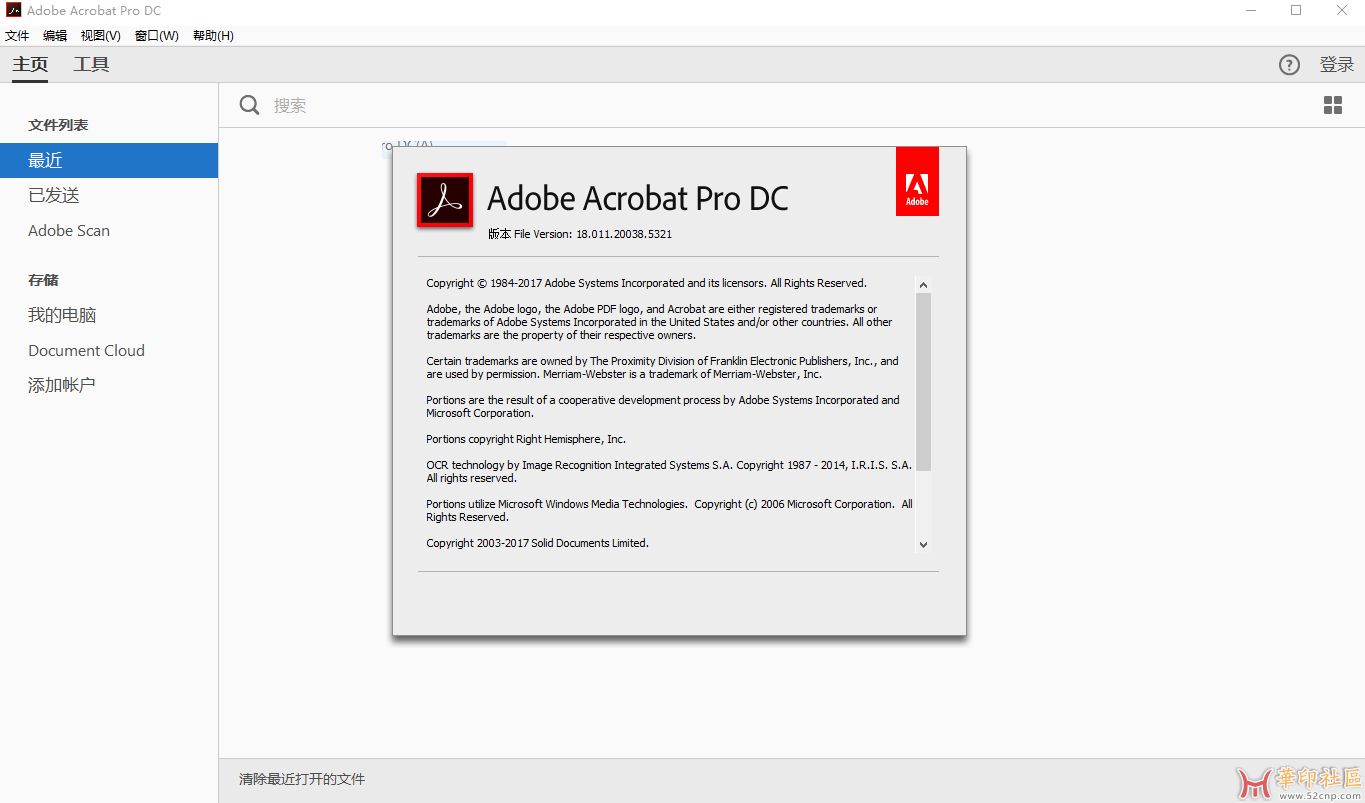Maximize the Acrobat window
Viewport: 1365px width, 803px height.
pyautogui.click(x=1296, y=11)
